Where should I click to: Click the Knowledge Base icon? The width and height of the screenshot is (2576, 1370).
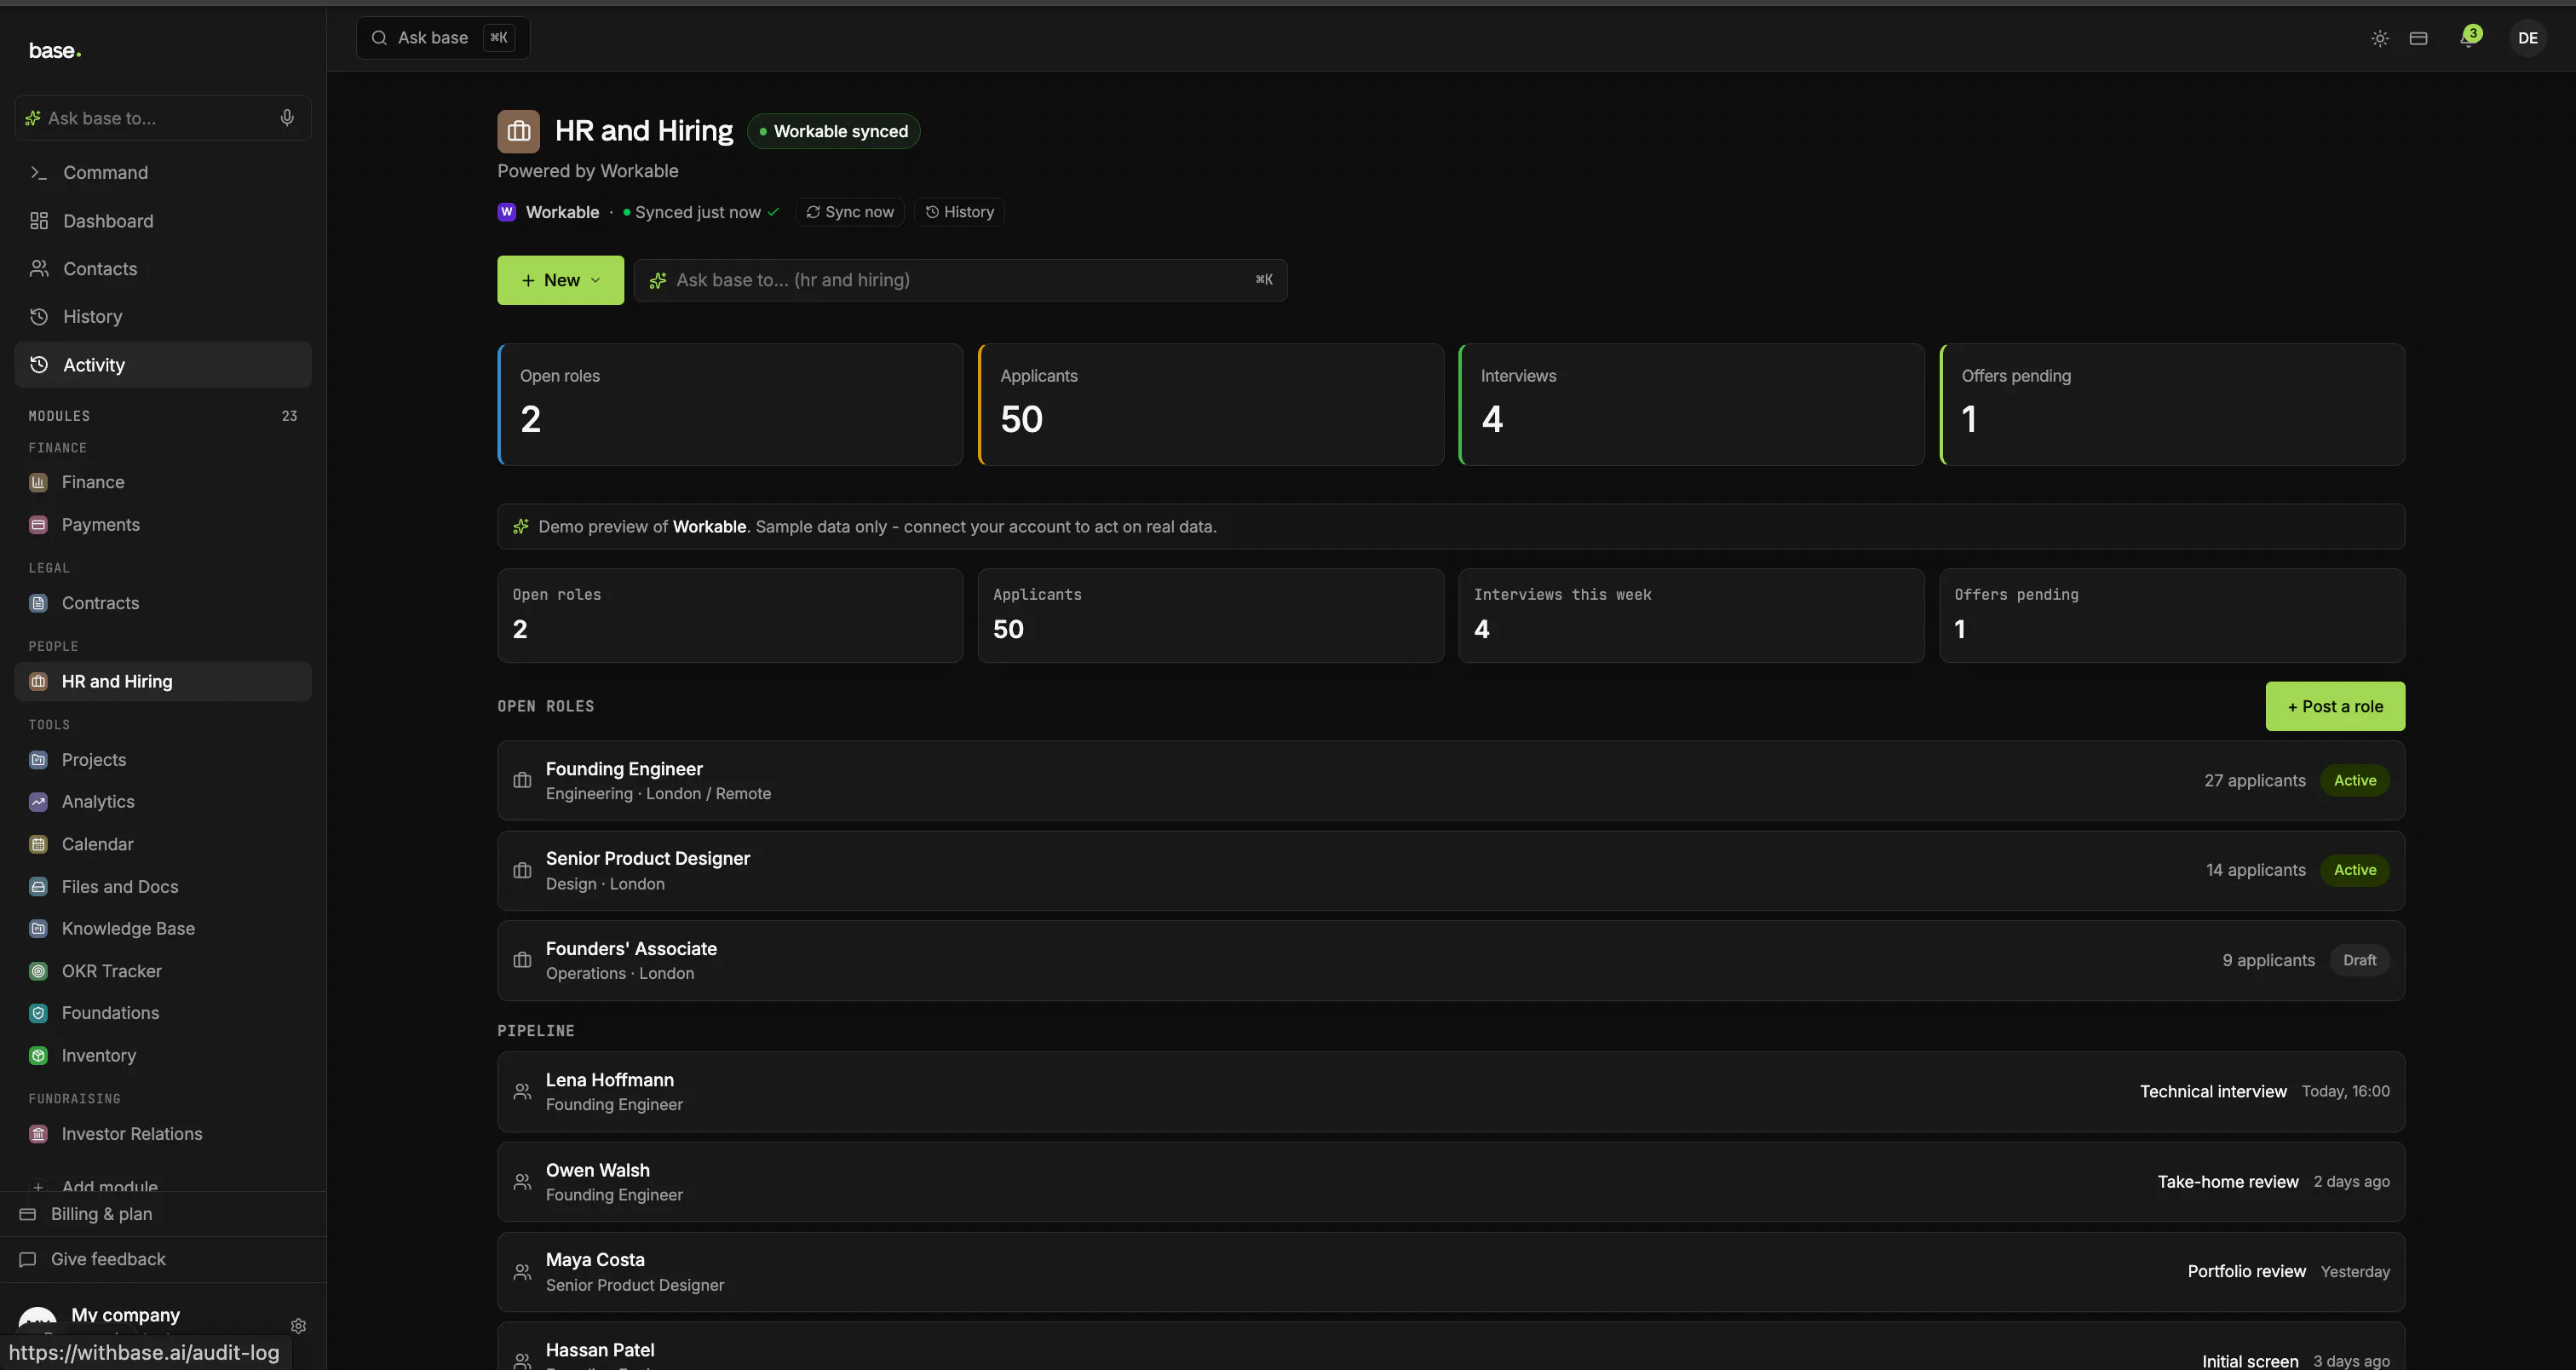[39, 929]
